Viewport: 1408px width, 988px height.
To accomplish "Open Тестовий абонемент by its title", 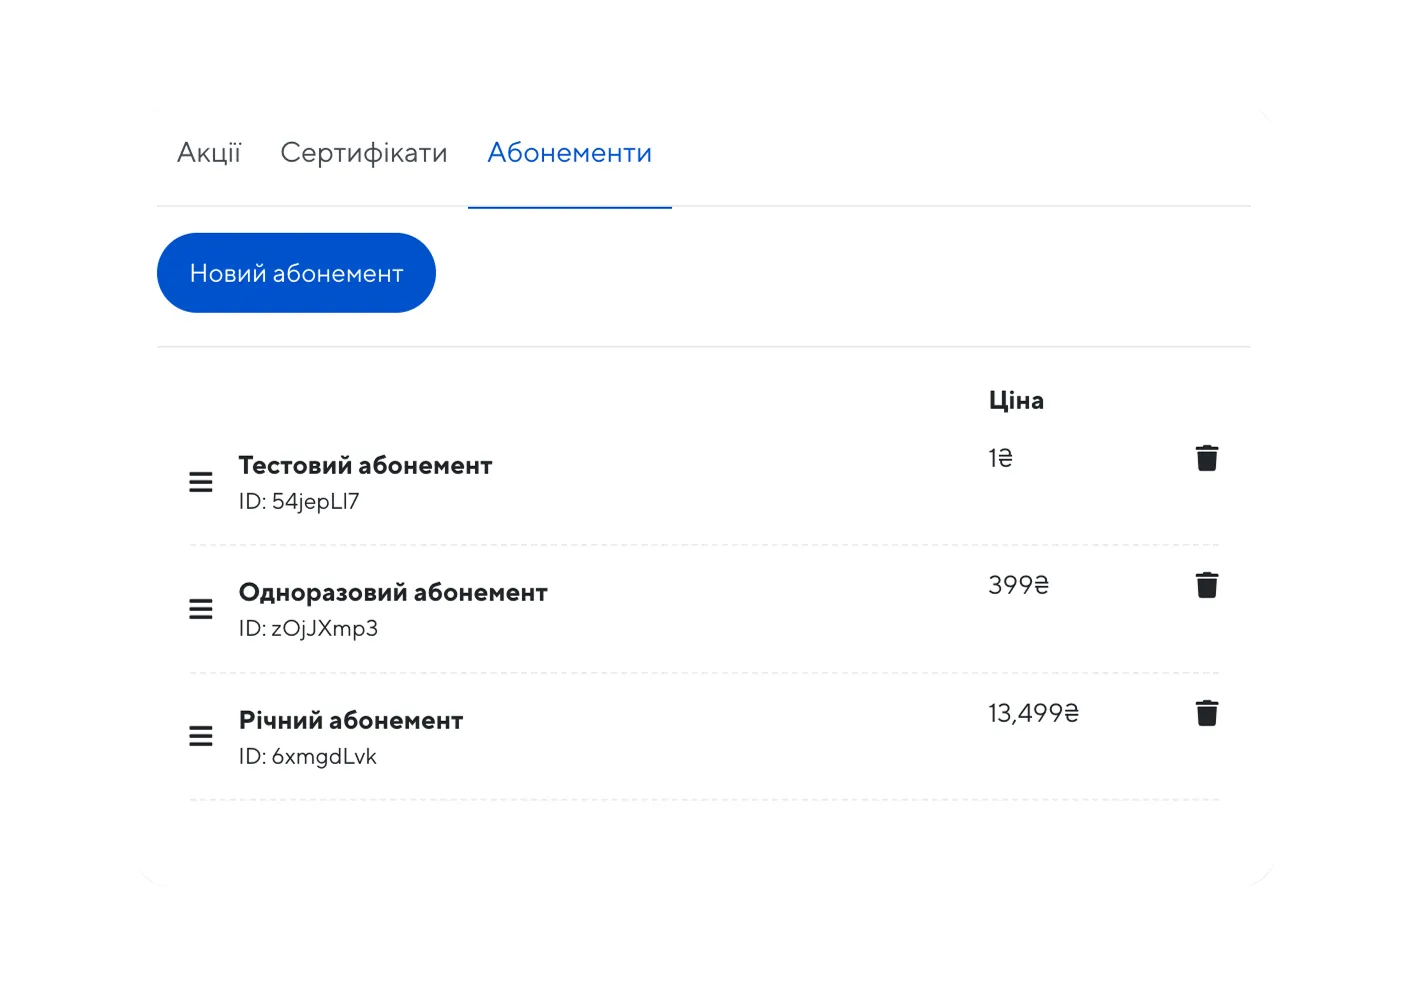I will pos(365,465).
